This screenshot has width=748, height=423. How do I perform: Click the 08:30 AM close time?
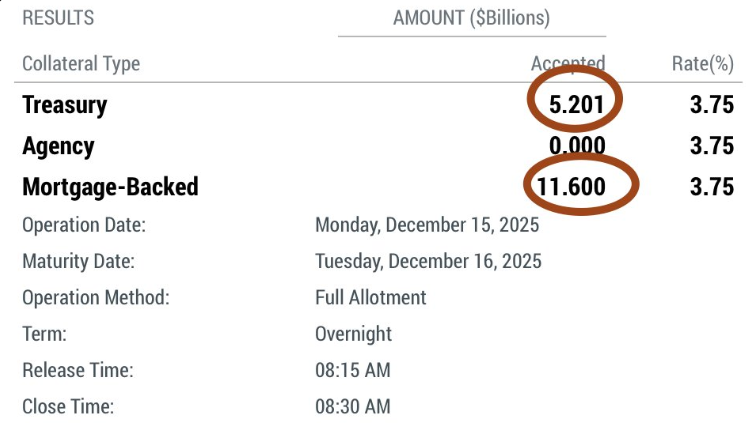click(x=352, y=407)
